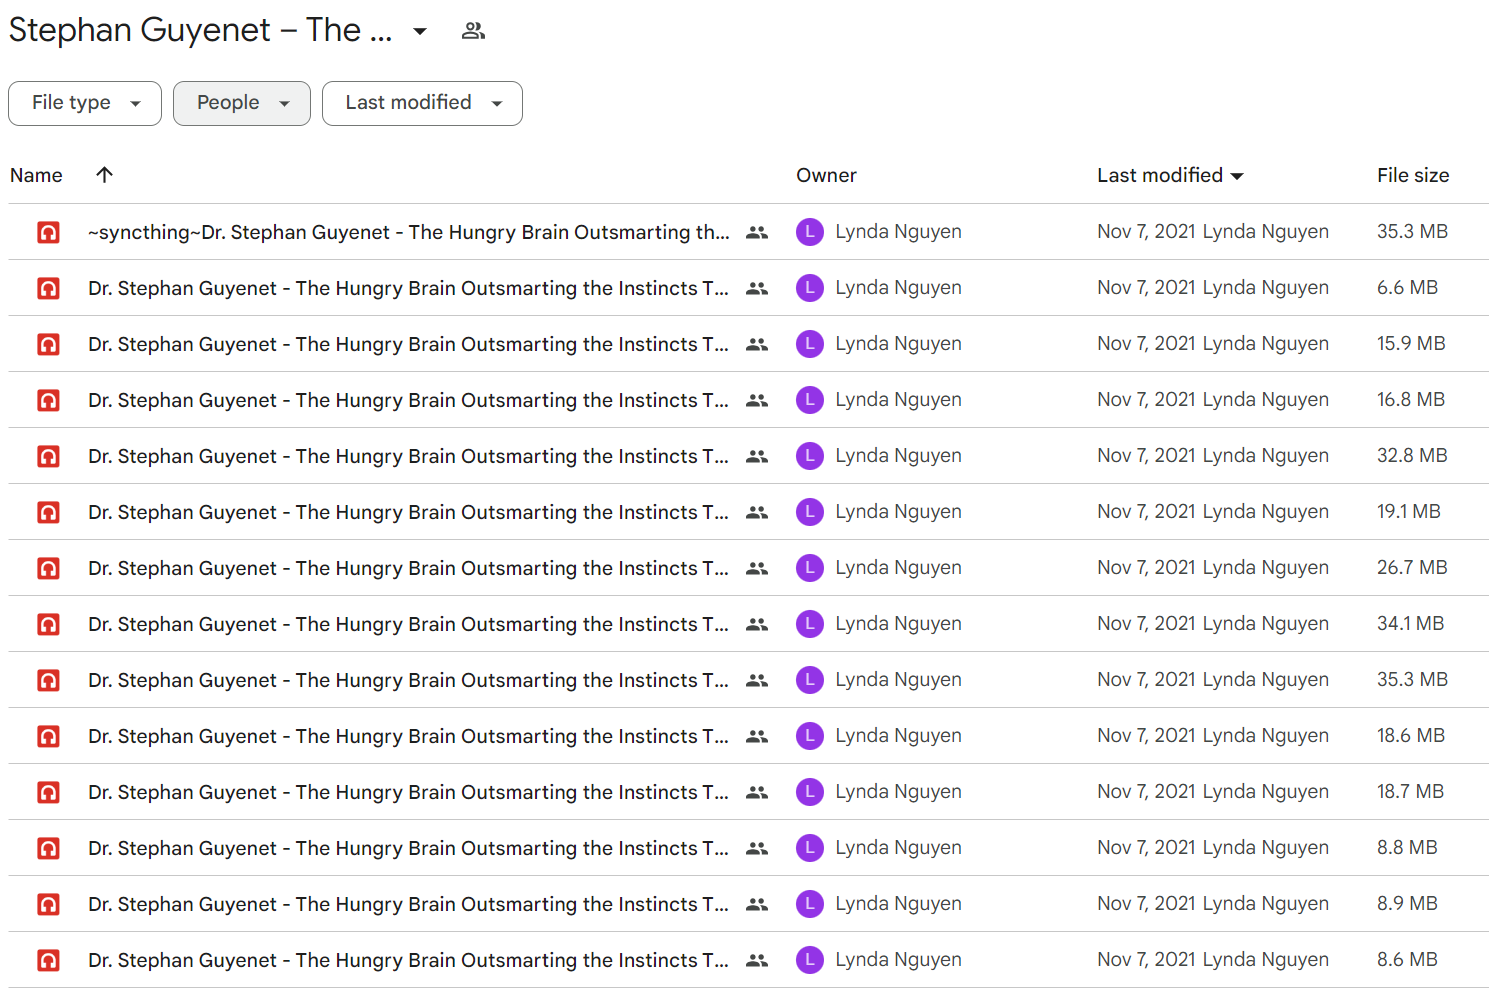
Task: Click the File size column header
Action: pyautogui.click(x=1413, y=175)
